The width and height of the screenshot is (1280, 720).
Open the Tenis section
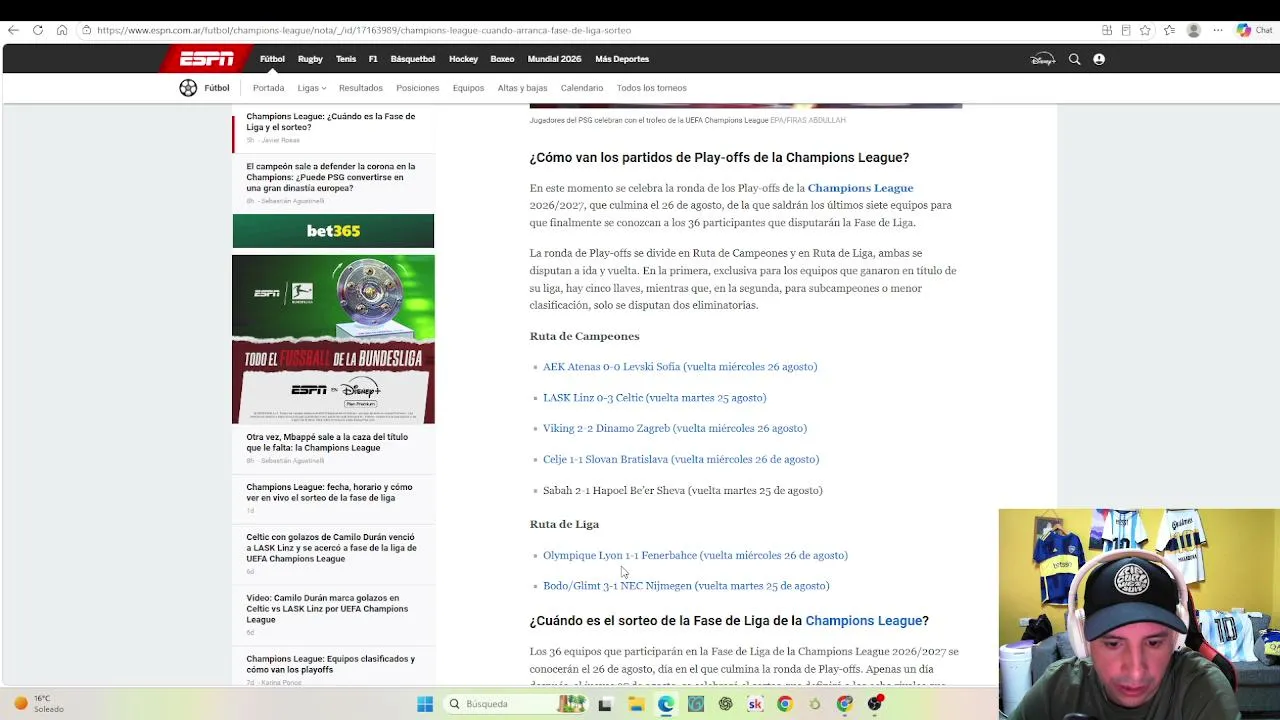(x=346, y=59)
